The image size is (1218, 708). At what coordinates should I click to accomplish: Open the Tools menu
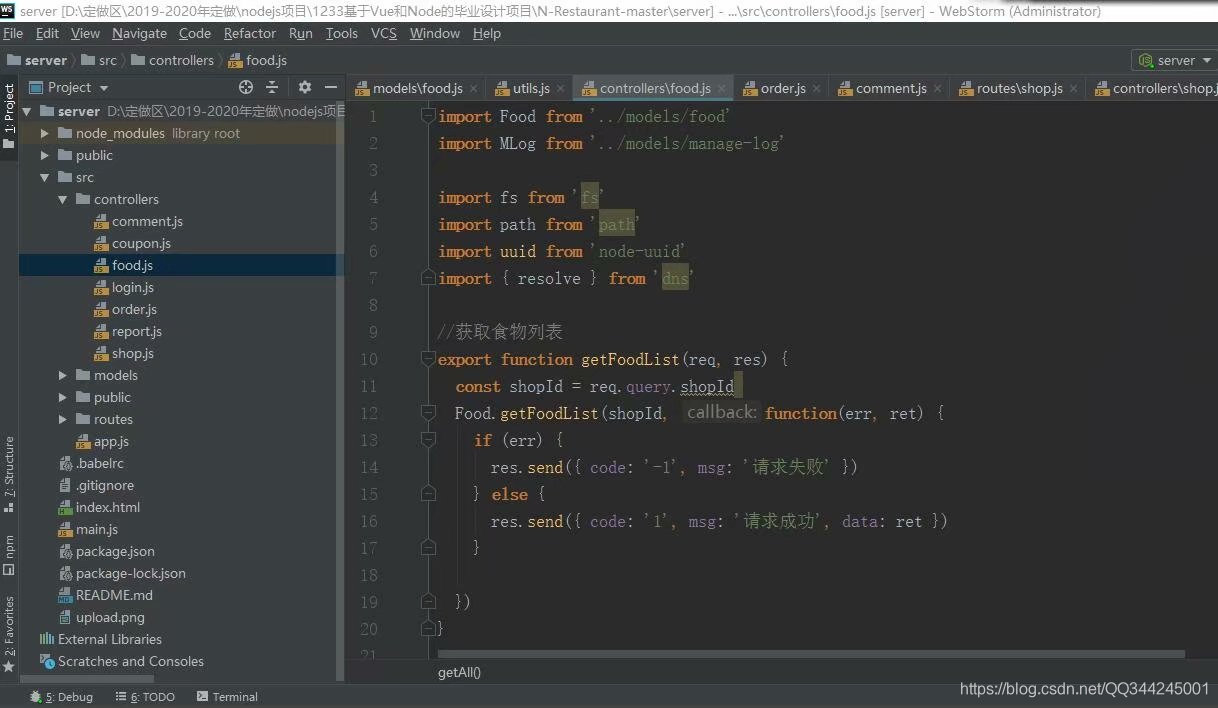click(341, 33)
